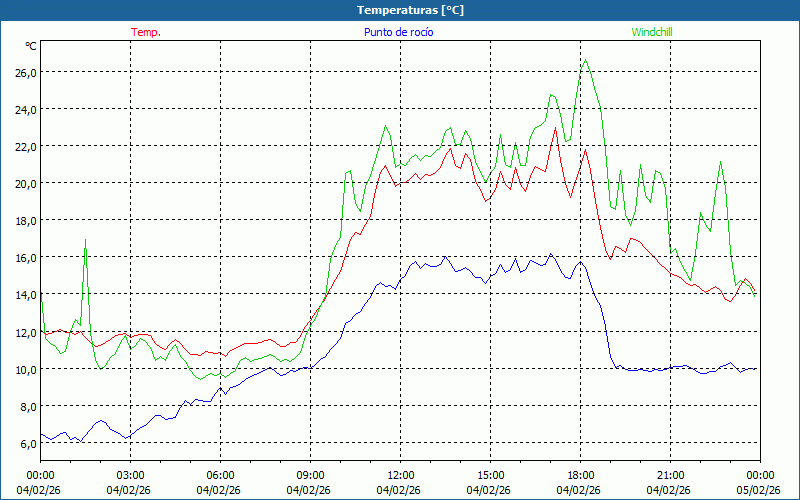Click the °C unit label above the y-axis
800x500 pixels.
pos(30,46)
